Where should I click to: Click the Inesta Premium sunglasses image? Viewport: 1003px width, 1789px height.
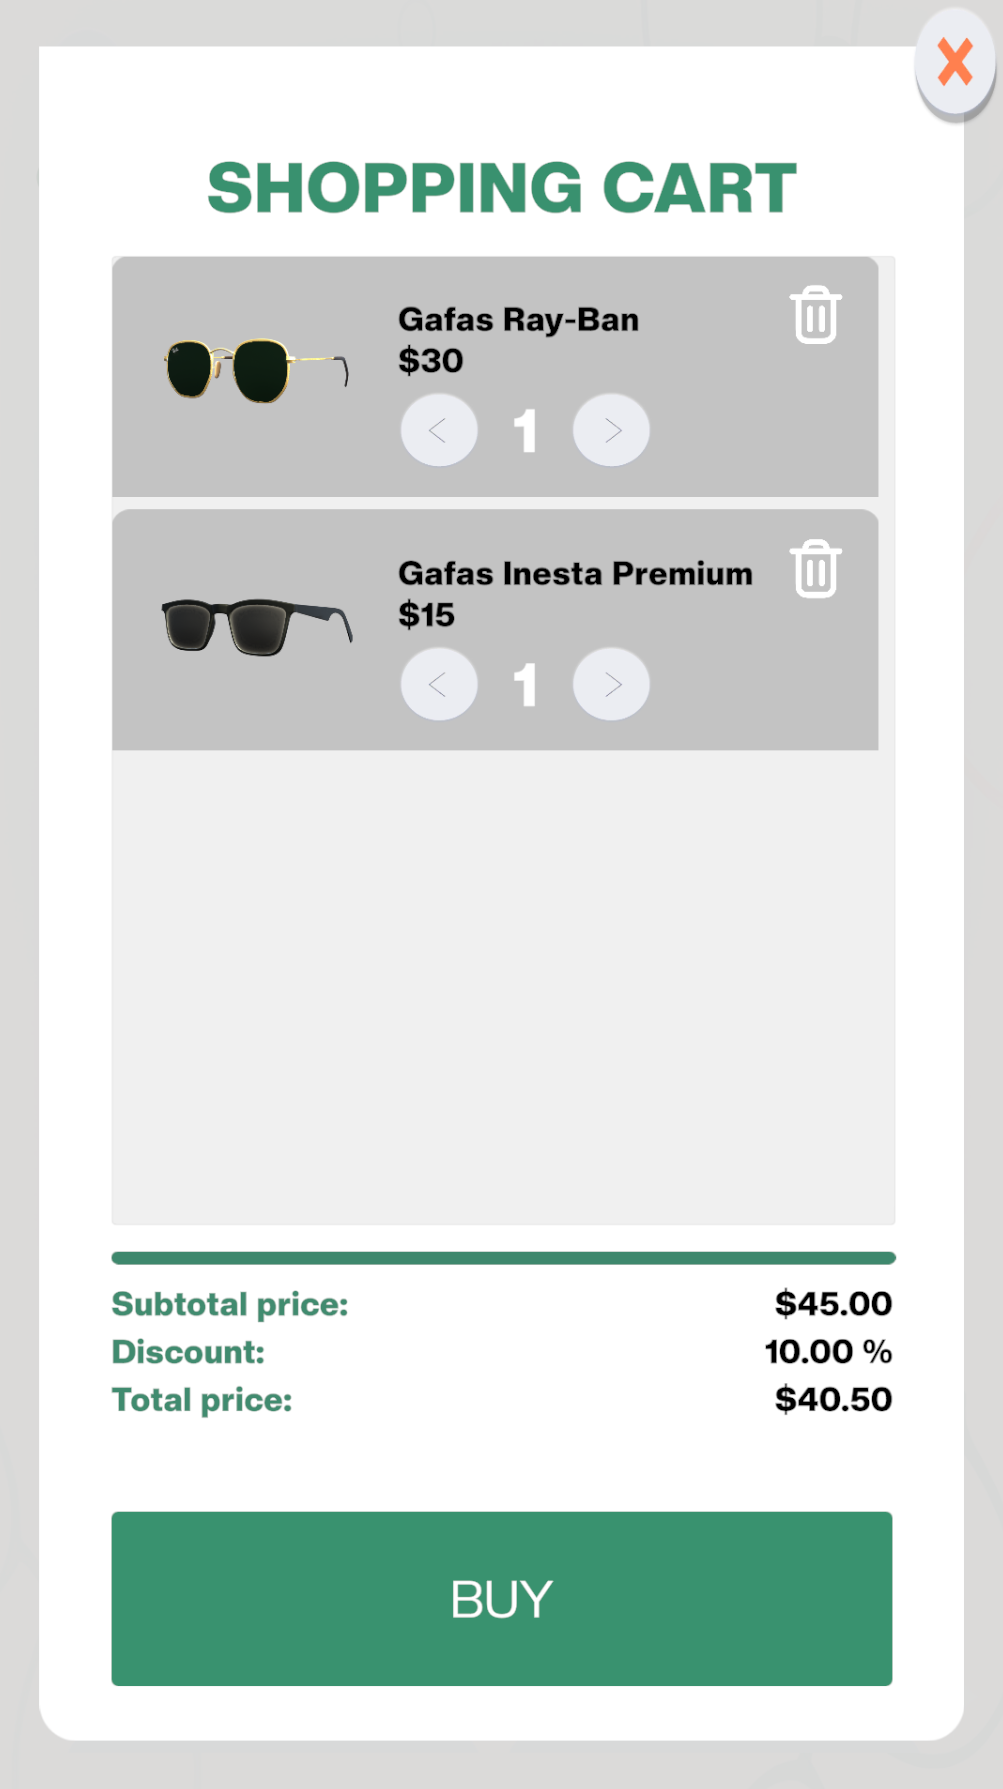coord(256,626)
